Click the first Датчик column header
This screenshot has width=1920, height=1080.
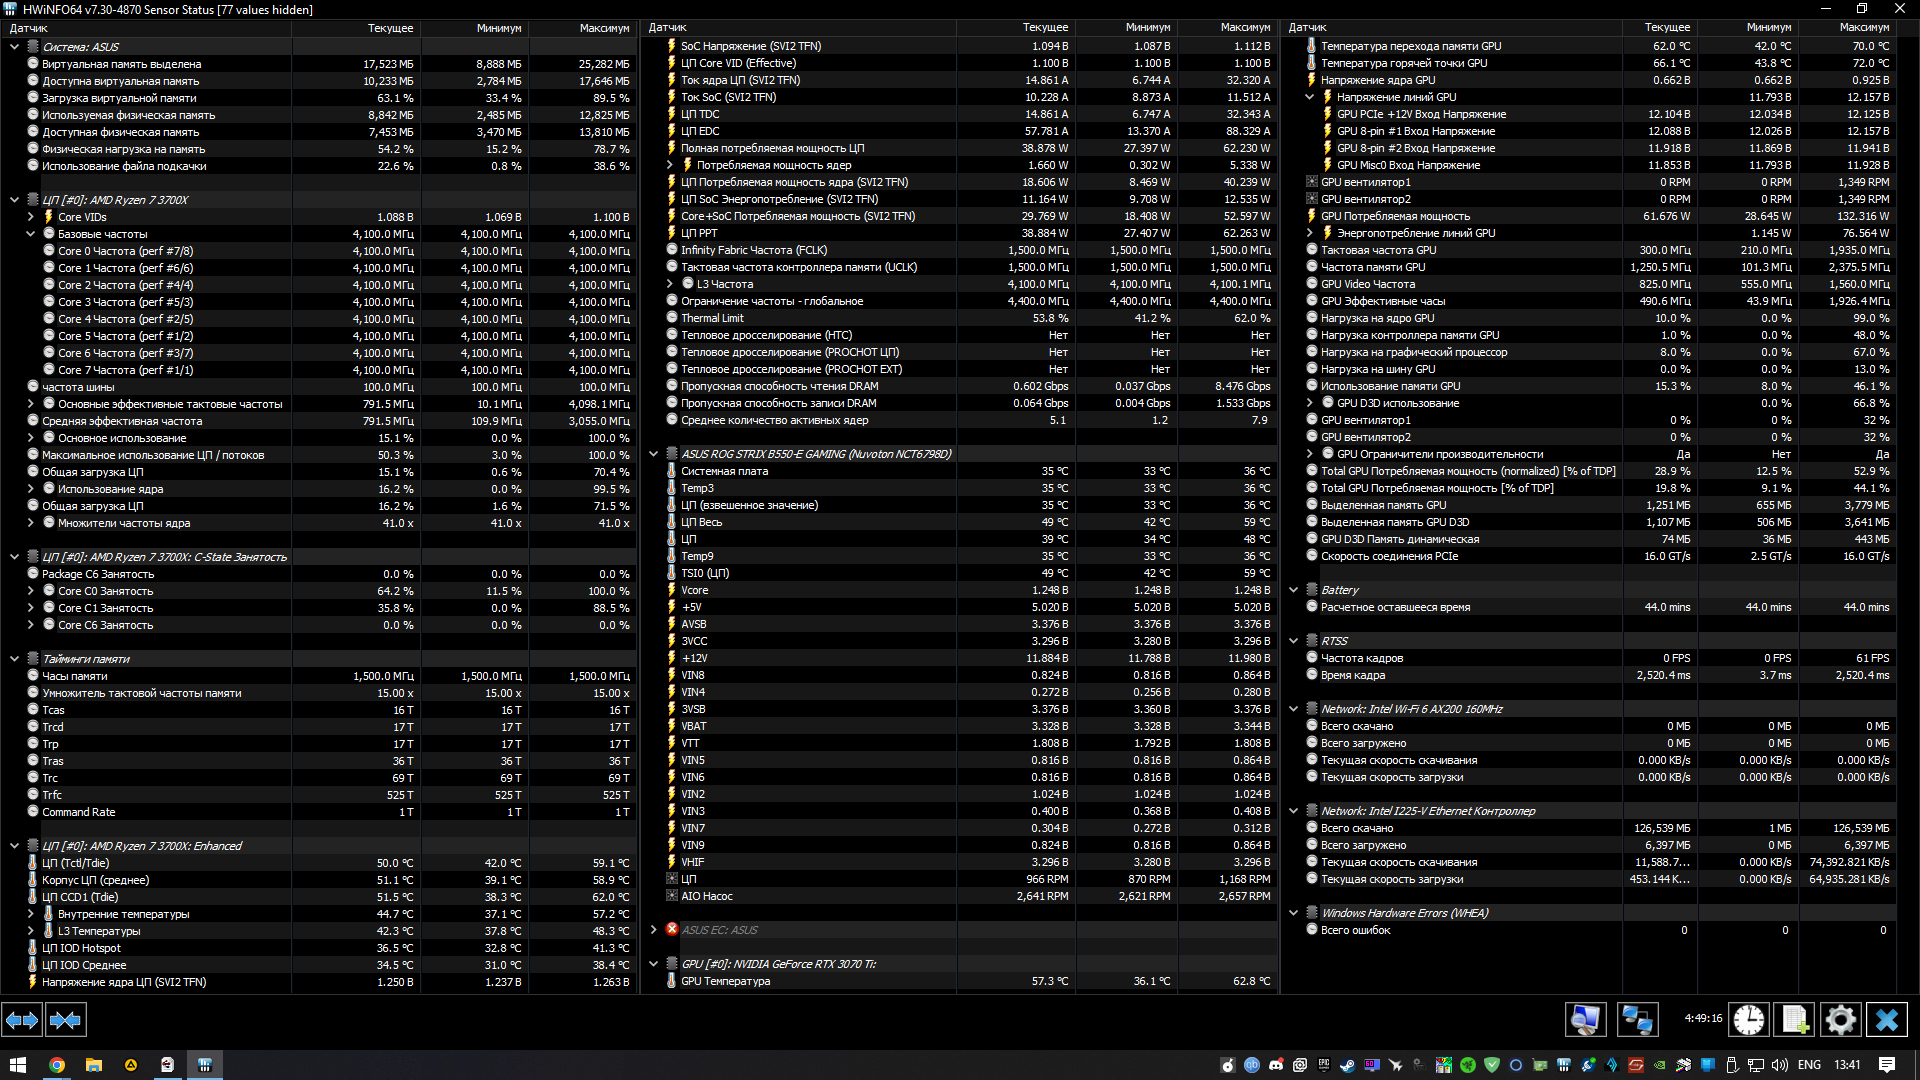point(30,28)
